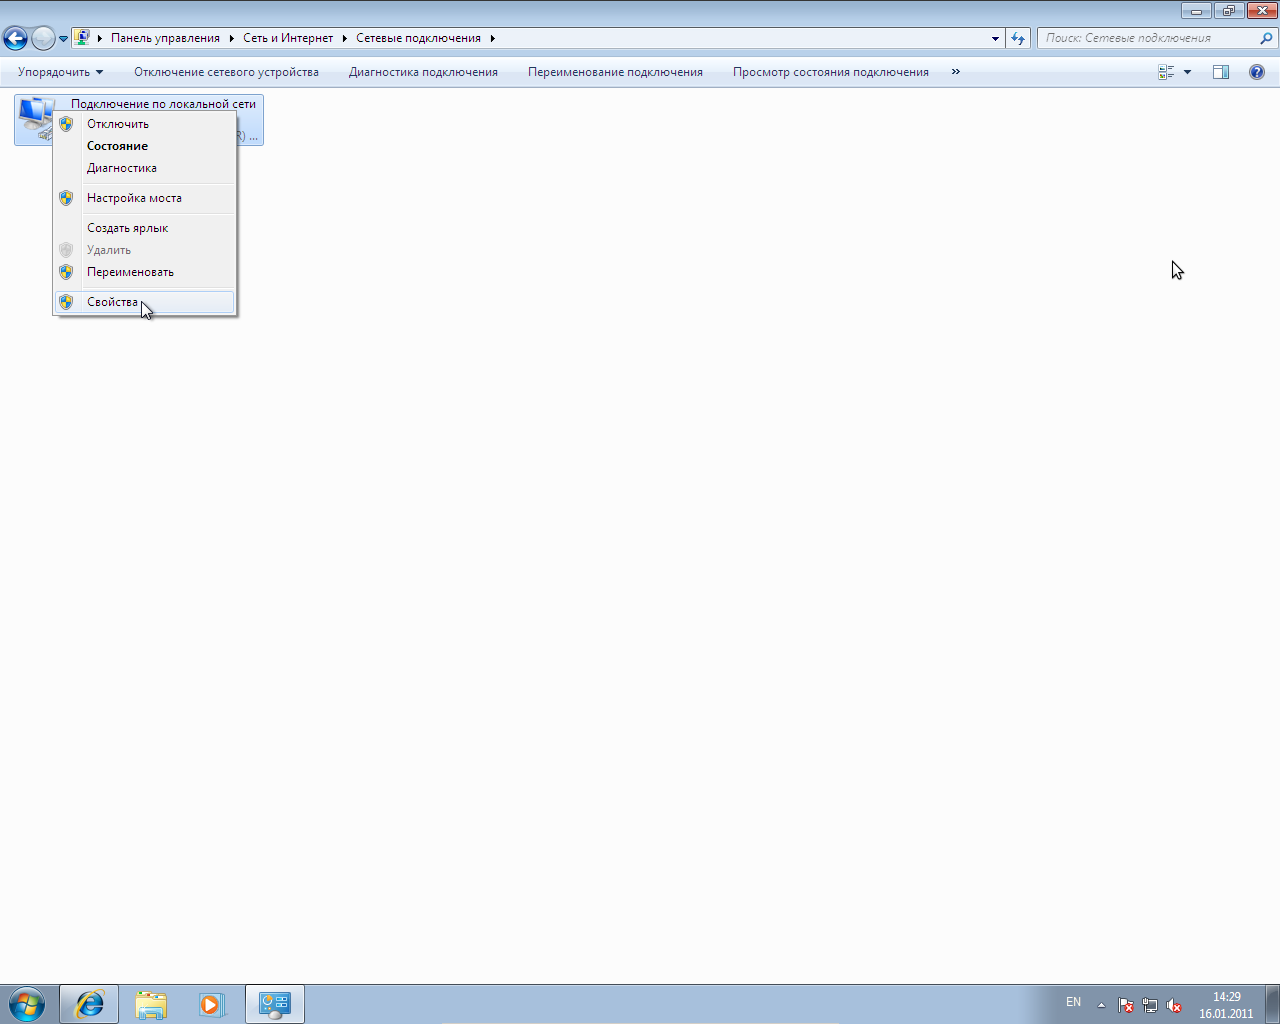1280x1024 pixels.
Task: Open recent pages dropdown next to Forward
Action: pyautogui.click(x=63, y=39)
